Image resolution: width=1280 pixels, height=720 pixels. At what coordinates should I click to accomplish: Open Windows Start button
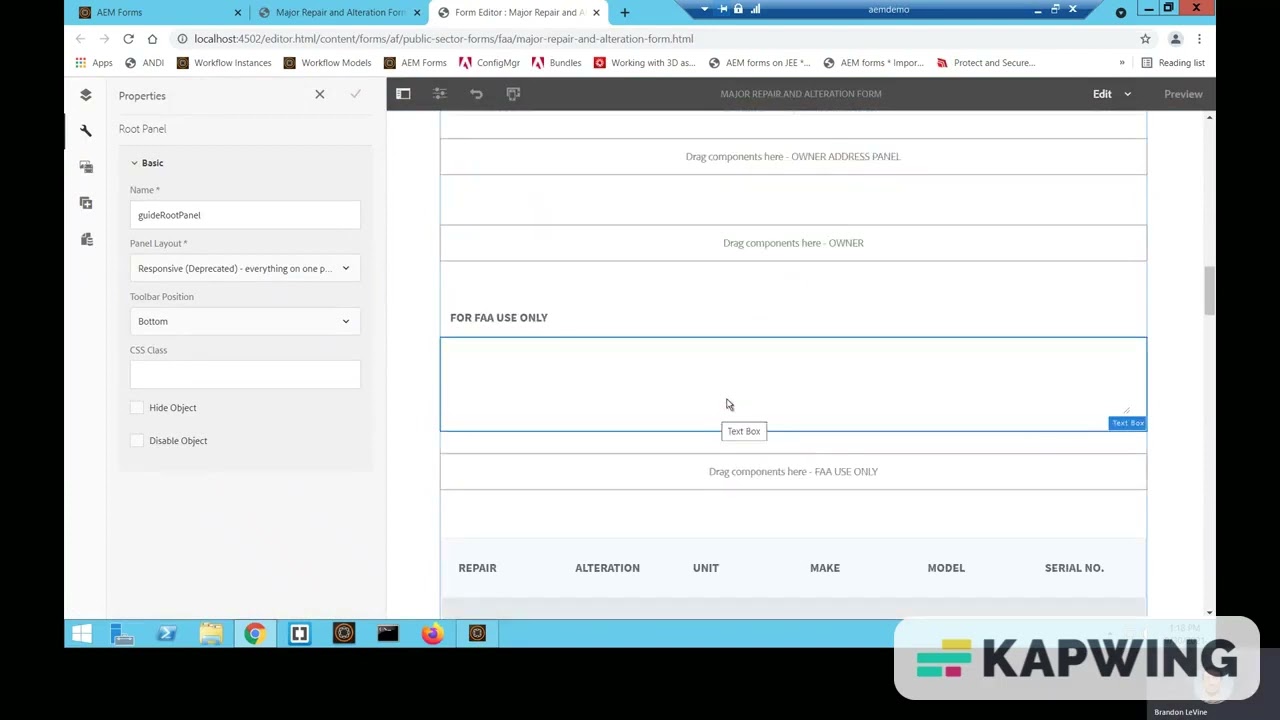coord(82,633)
